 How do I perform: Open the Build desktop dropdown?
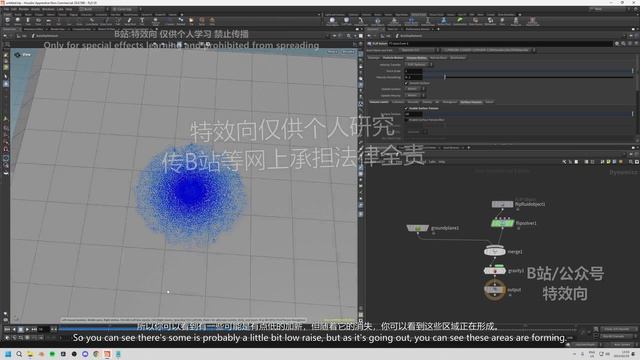[x=93, y=9]
